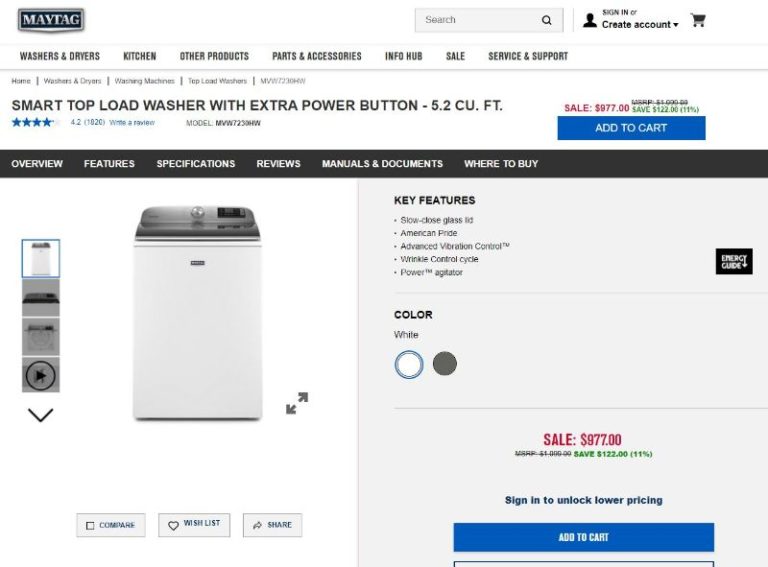Viewport: 768px width, 567px height.
Task: Click the Maytag logo
Action: [51, 20]
